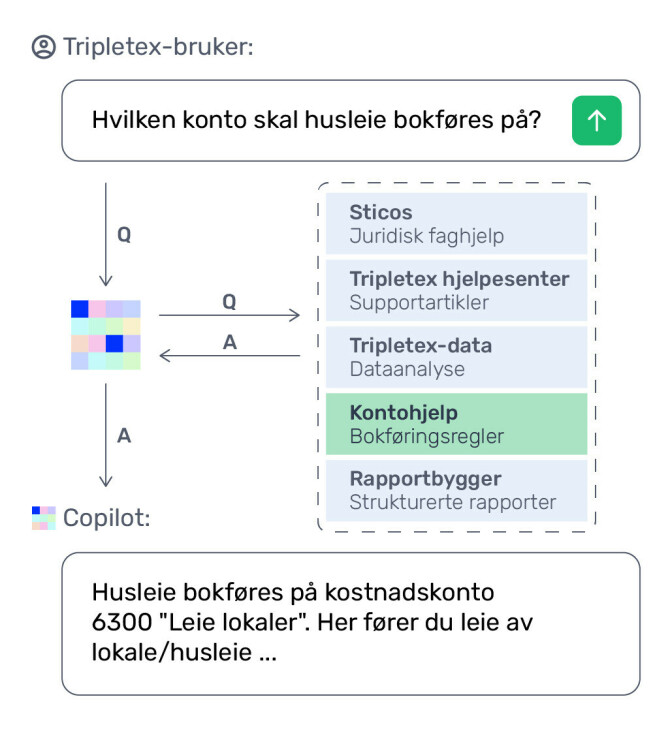Click the Copilot answer text box
This screenshot has height=744, width=670.
350,623
